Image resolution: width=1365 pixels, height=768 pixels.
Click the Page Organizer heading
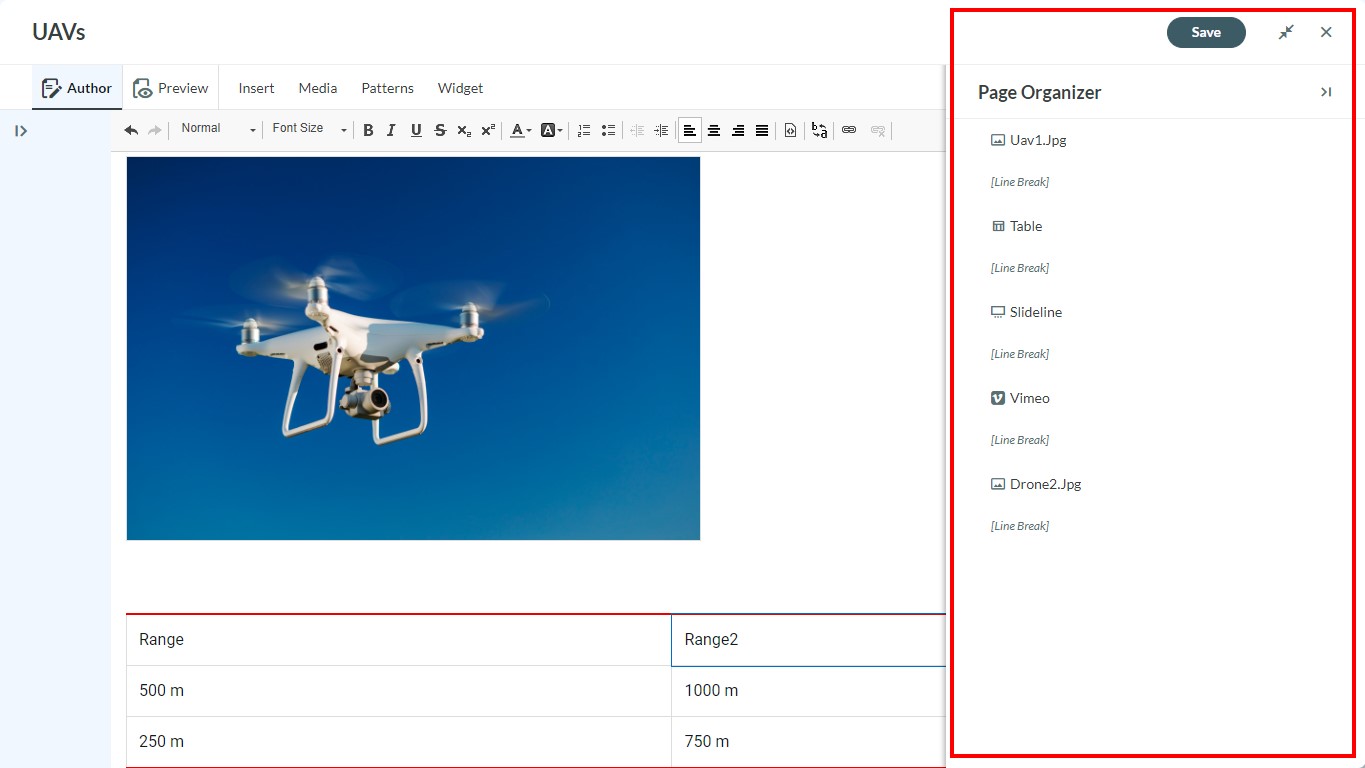pos(1039,92)
